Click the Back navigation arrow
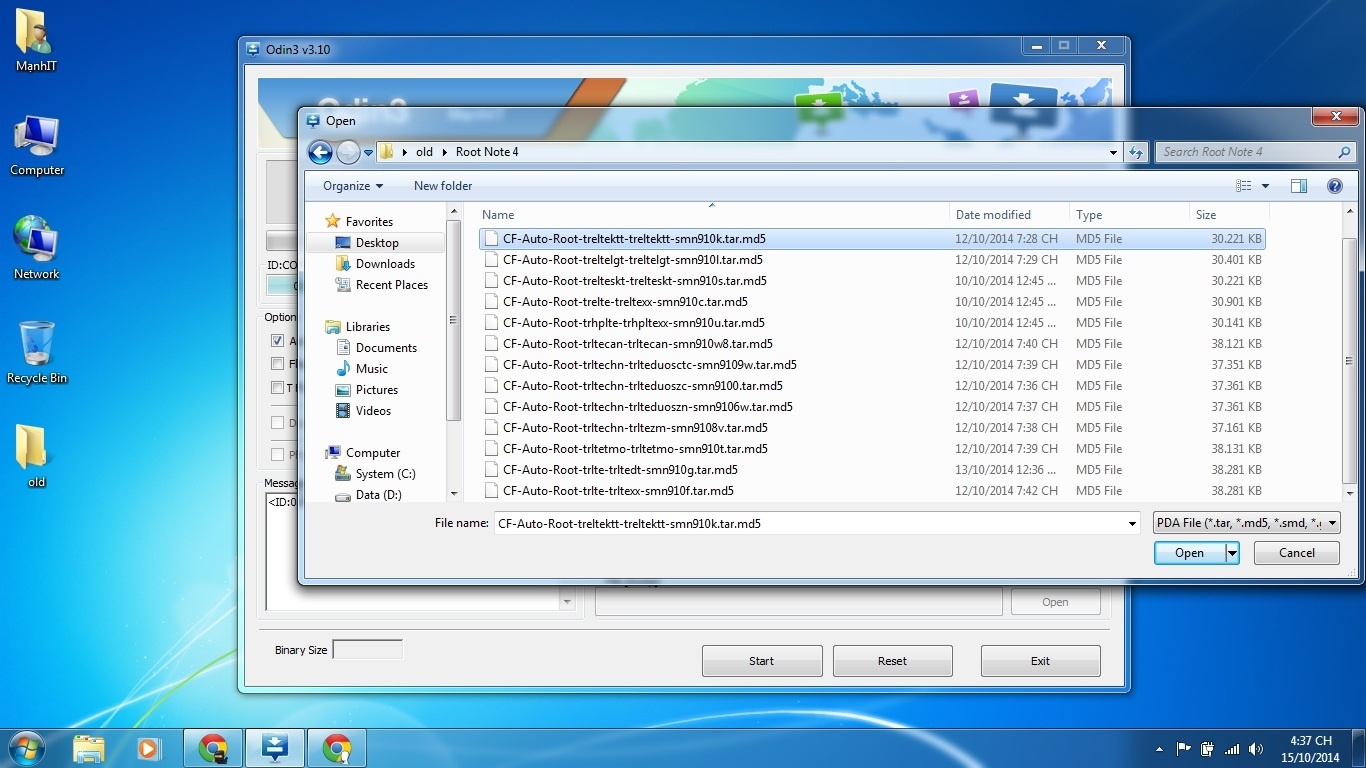Screen dimensions: 1366x768 320,152
